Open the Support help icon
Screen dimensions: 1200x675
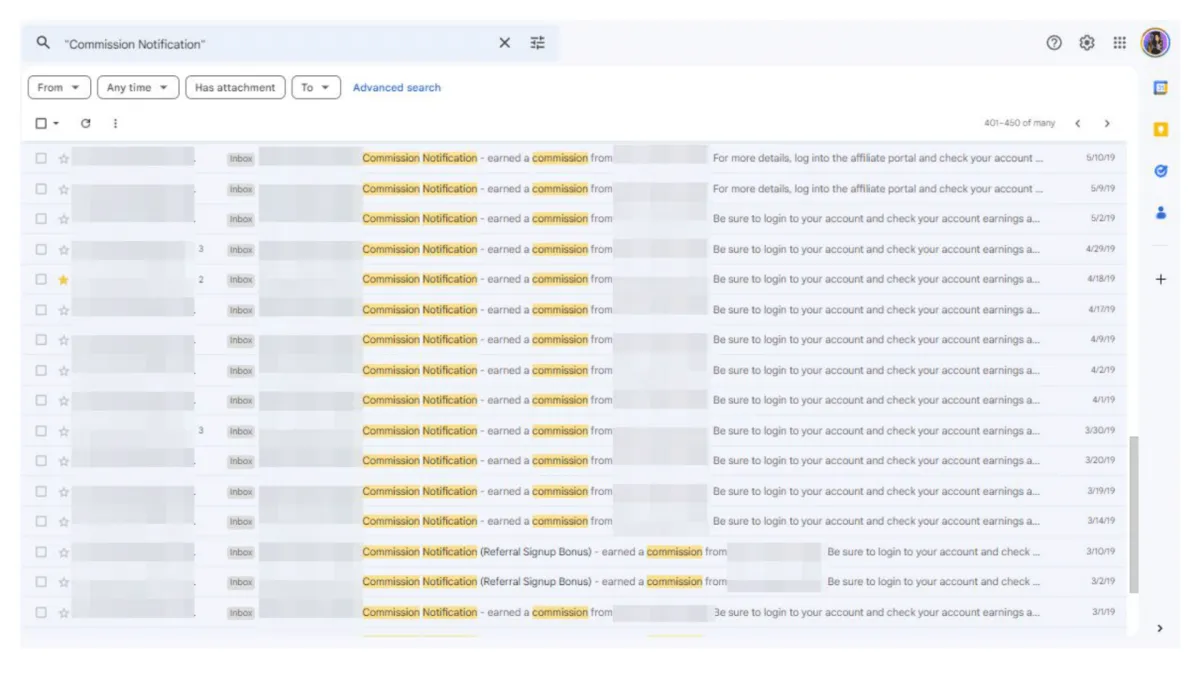pos(1054,43)
